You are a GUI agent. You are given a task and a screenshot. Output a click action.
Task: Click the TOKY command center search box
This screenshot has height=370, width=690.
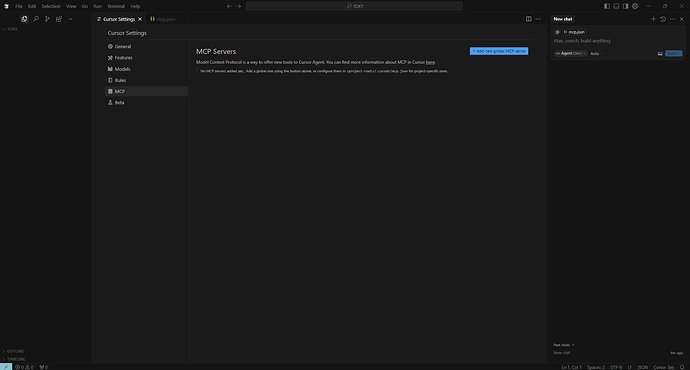354,6
